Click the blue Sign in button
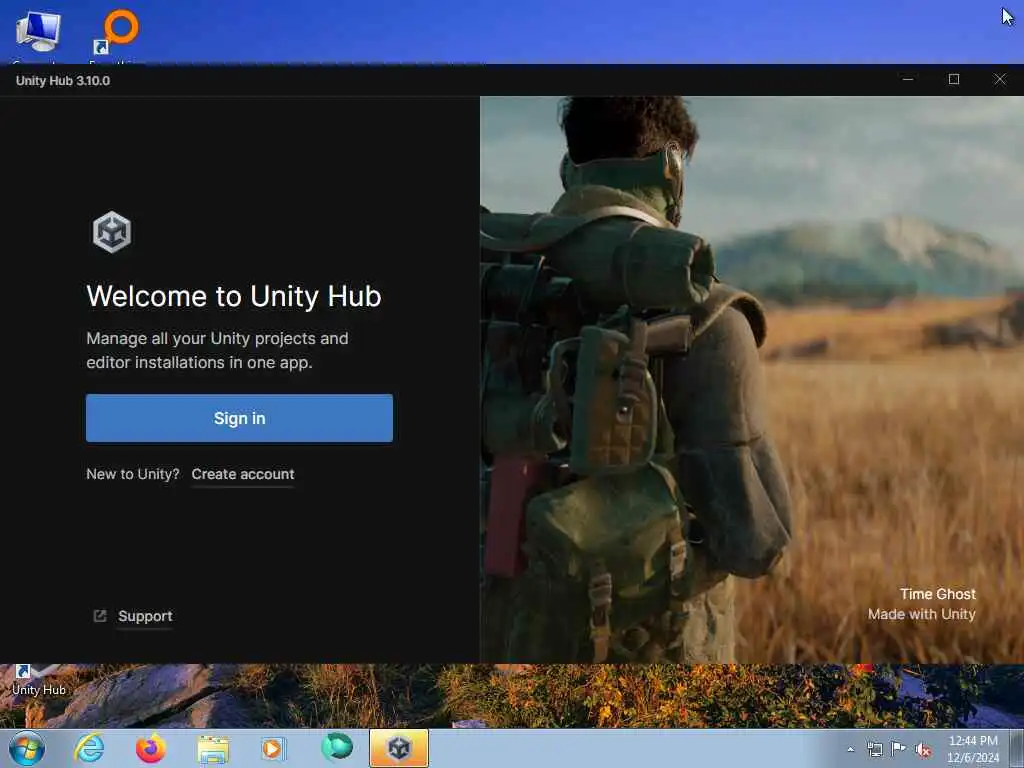The height and width of the screenshot is (768, 1024). pyautogui.click(x=239, y=418)
